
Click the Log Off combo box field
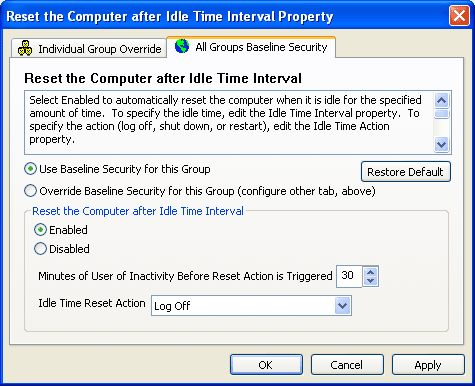[x=251, y=306]
